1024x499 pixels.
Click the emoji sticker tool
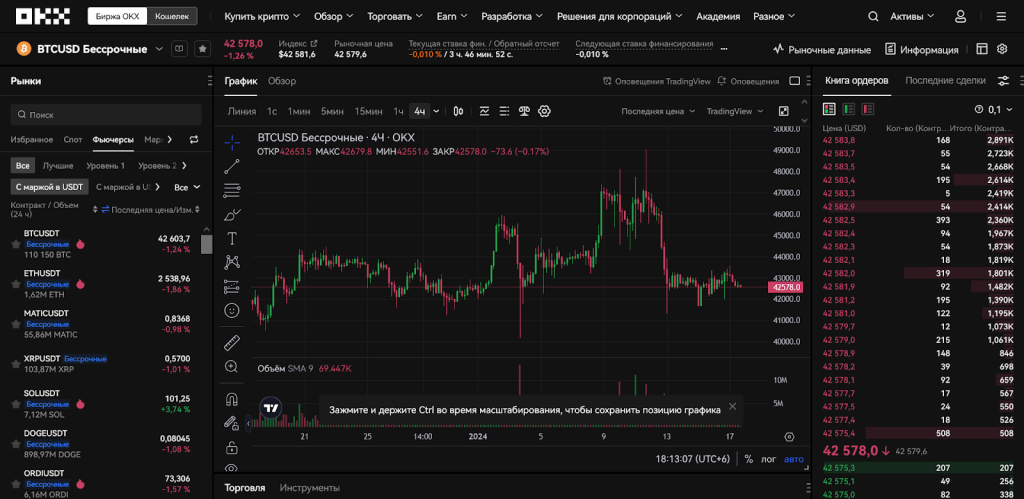pyautogui.click(x=232, y=310)
